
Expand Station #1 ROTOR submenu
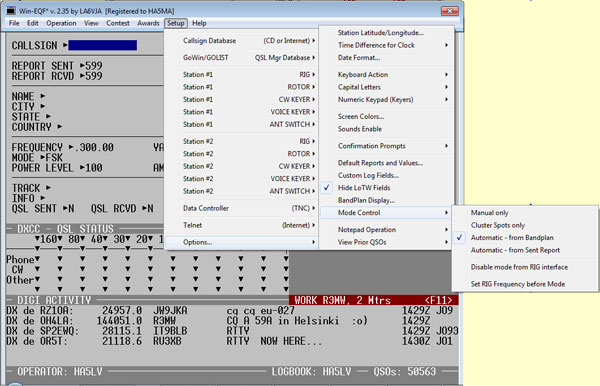tap(241, 87)
